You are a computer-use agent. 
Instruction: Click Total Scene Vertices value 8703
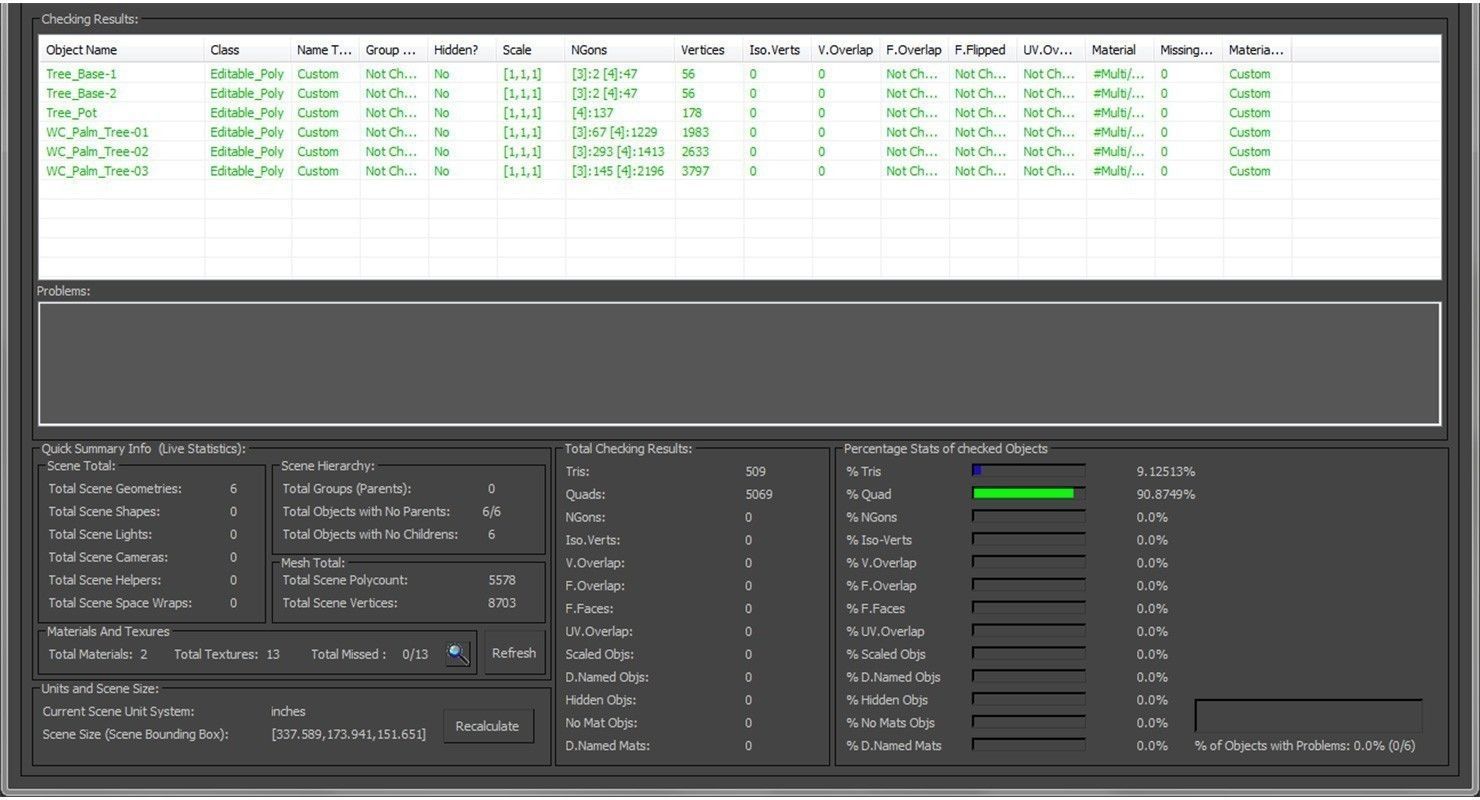[502, 603]
